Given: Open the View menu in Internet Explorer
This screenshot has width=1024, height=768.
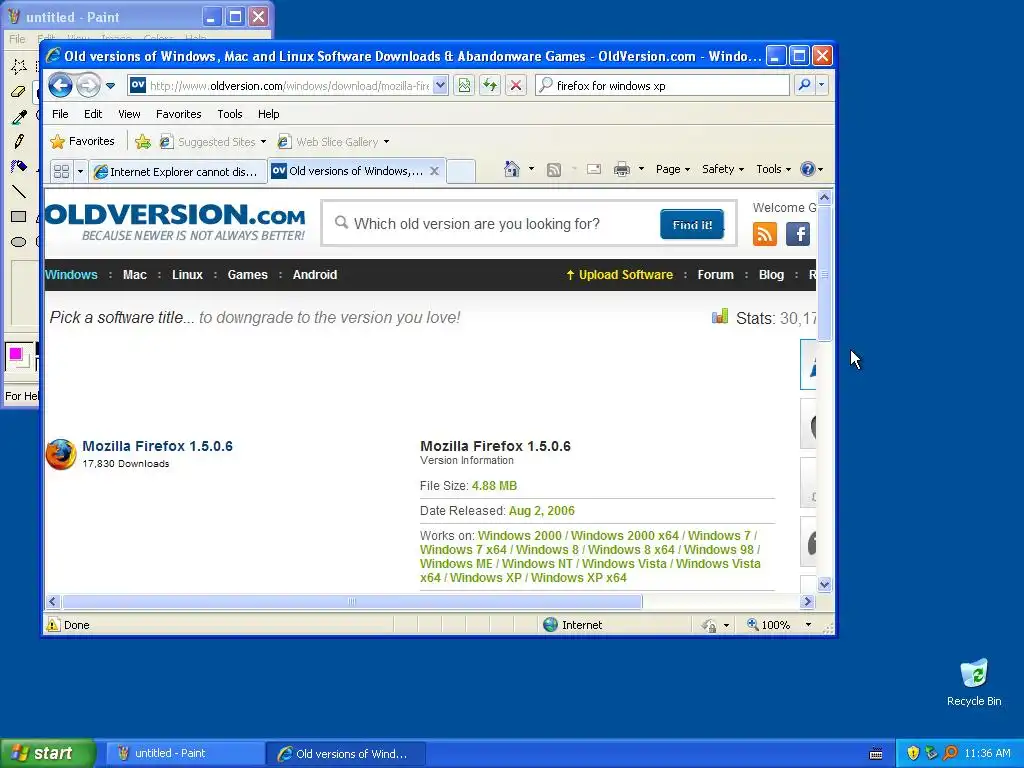Looking at the screenshot, I should pos(129,114).
